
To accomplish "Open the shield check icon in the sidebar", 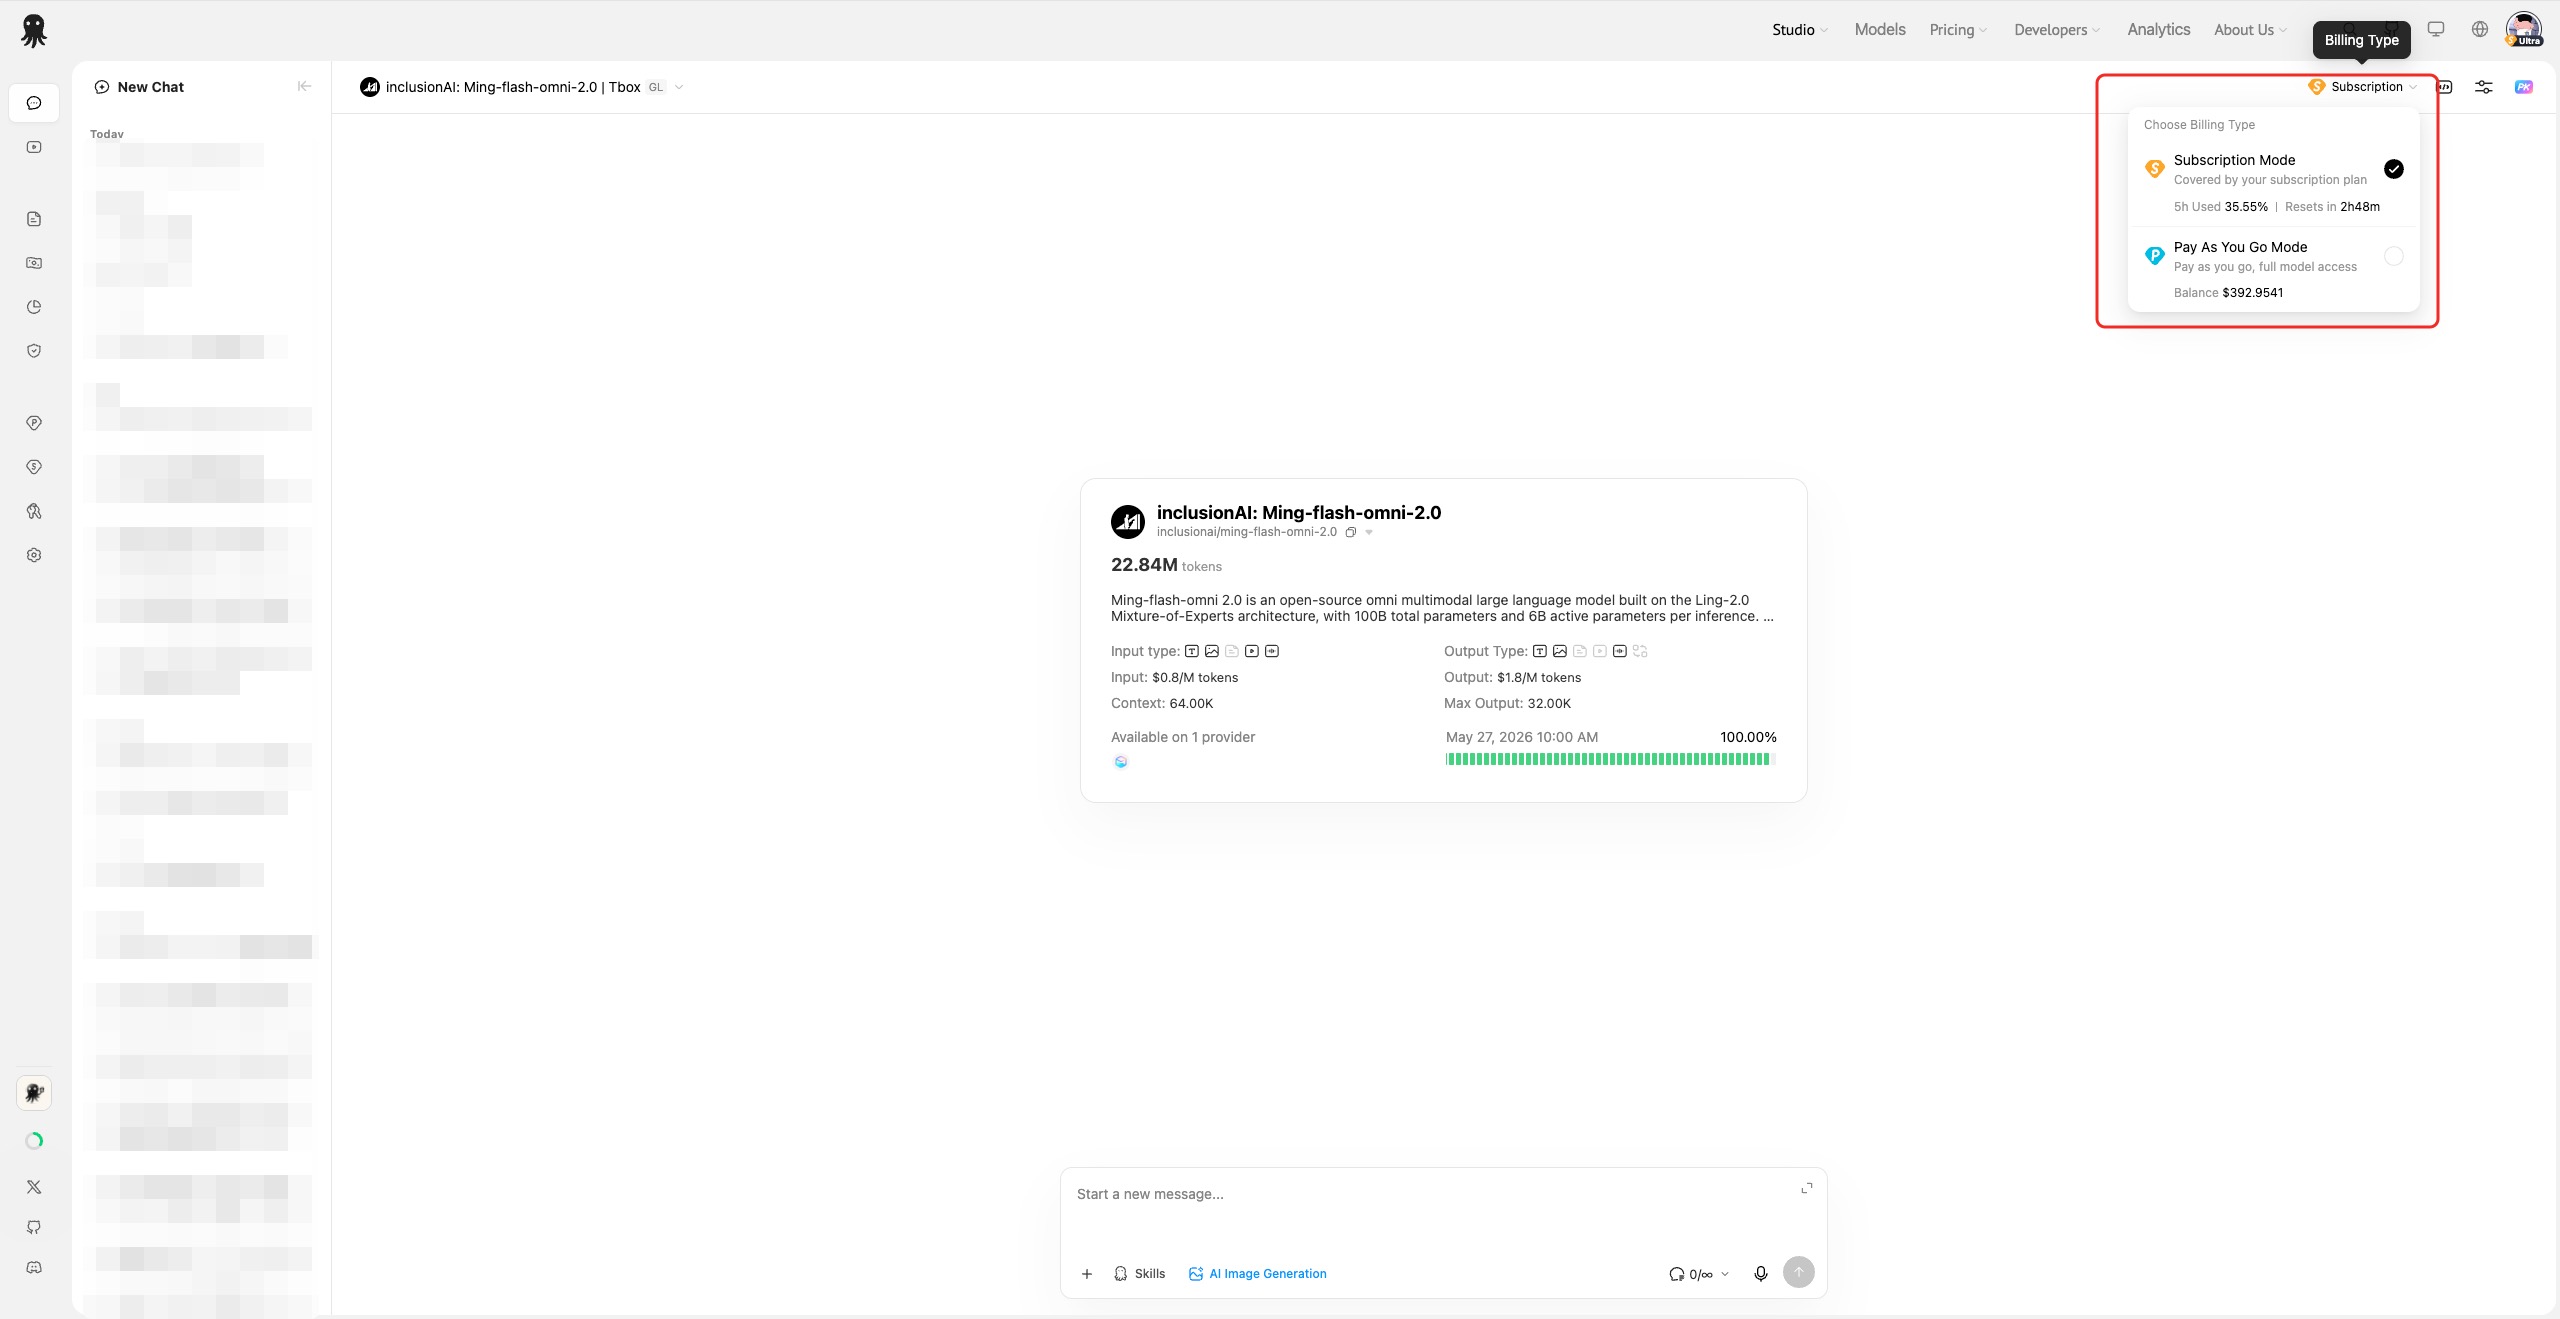I will (x=34, y=351).
